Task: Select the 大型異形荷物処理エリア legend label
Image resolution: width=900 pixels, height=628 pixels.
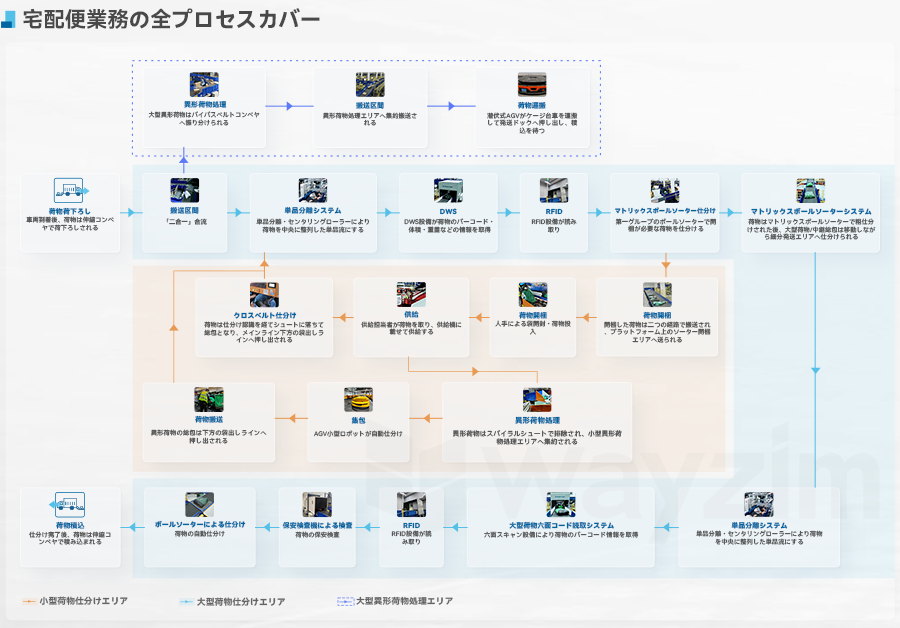Action: coord(405,601)
